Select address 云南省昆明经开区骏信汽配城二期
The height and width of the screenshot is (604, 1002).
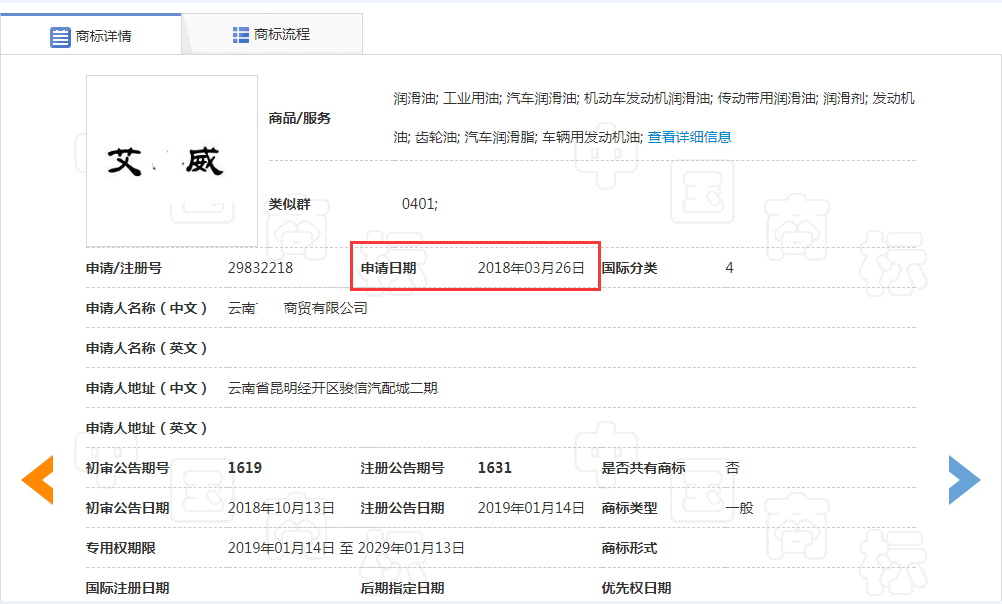coord(333,388)
